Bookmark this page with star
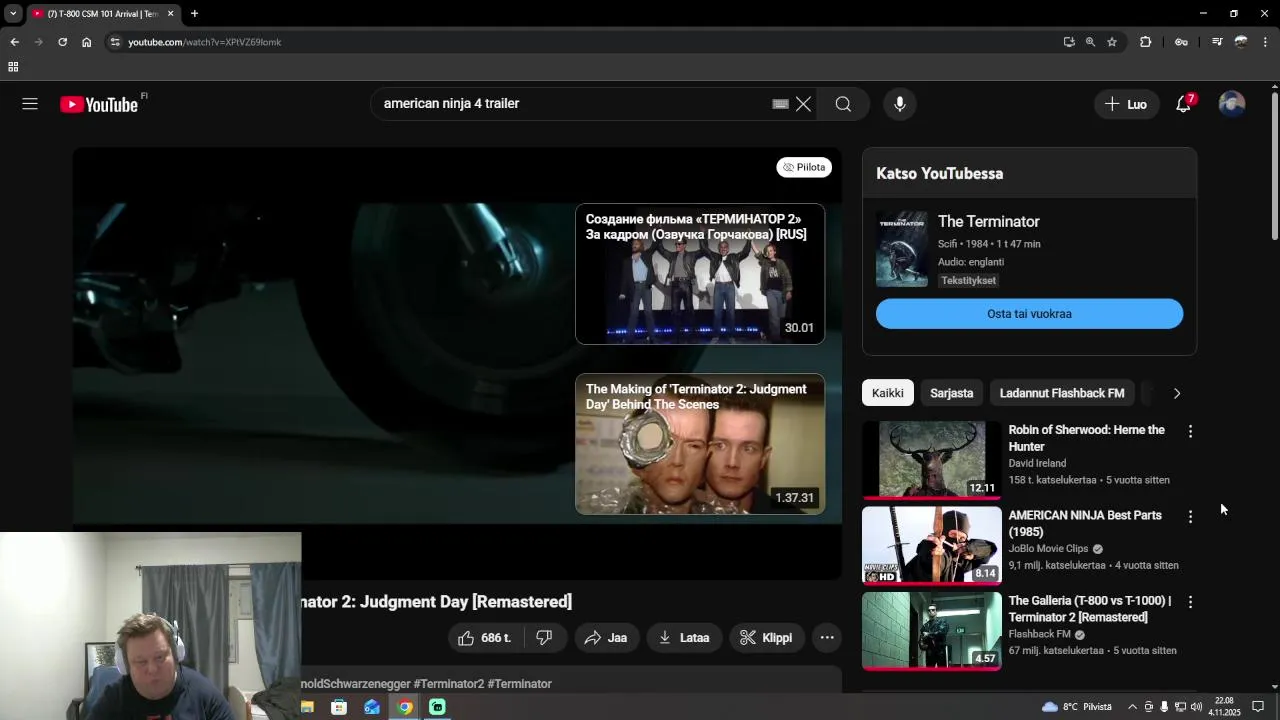The height and width of the screenshot is (720, 1280). tap(1112, 42)
